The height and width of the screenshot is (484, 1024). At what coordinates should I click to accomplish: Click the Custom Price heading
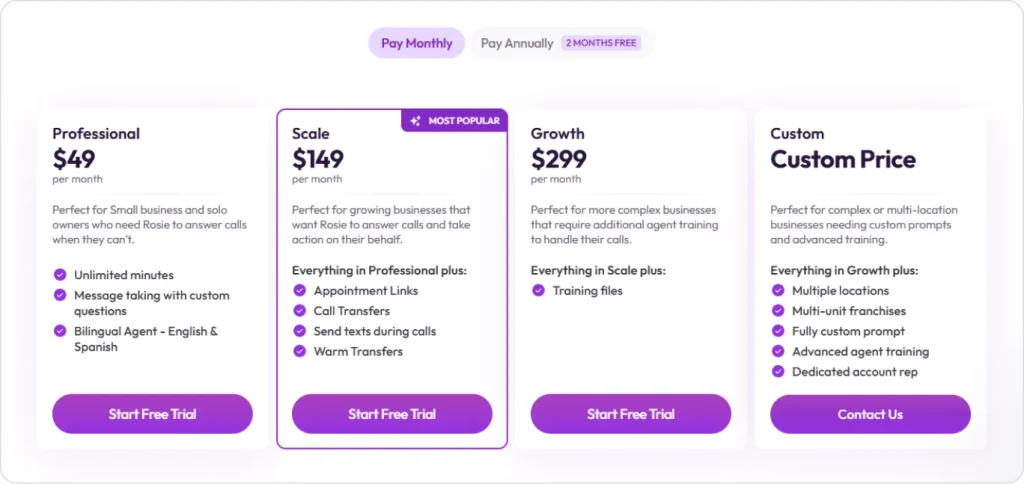point(843,159)
